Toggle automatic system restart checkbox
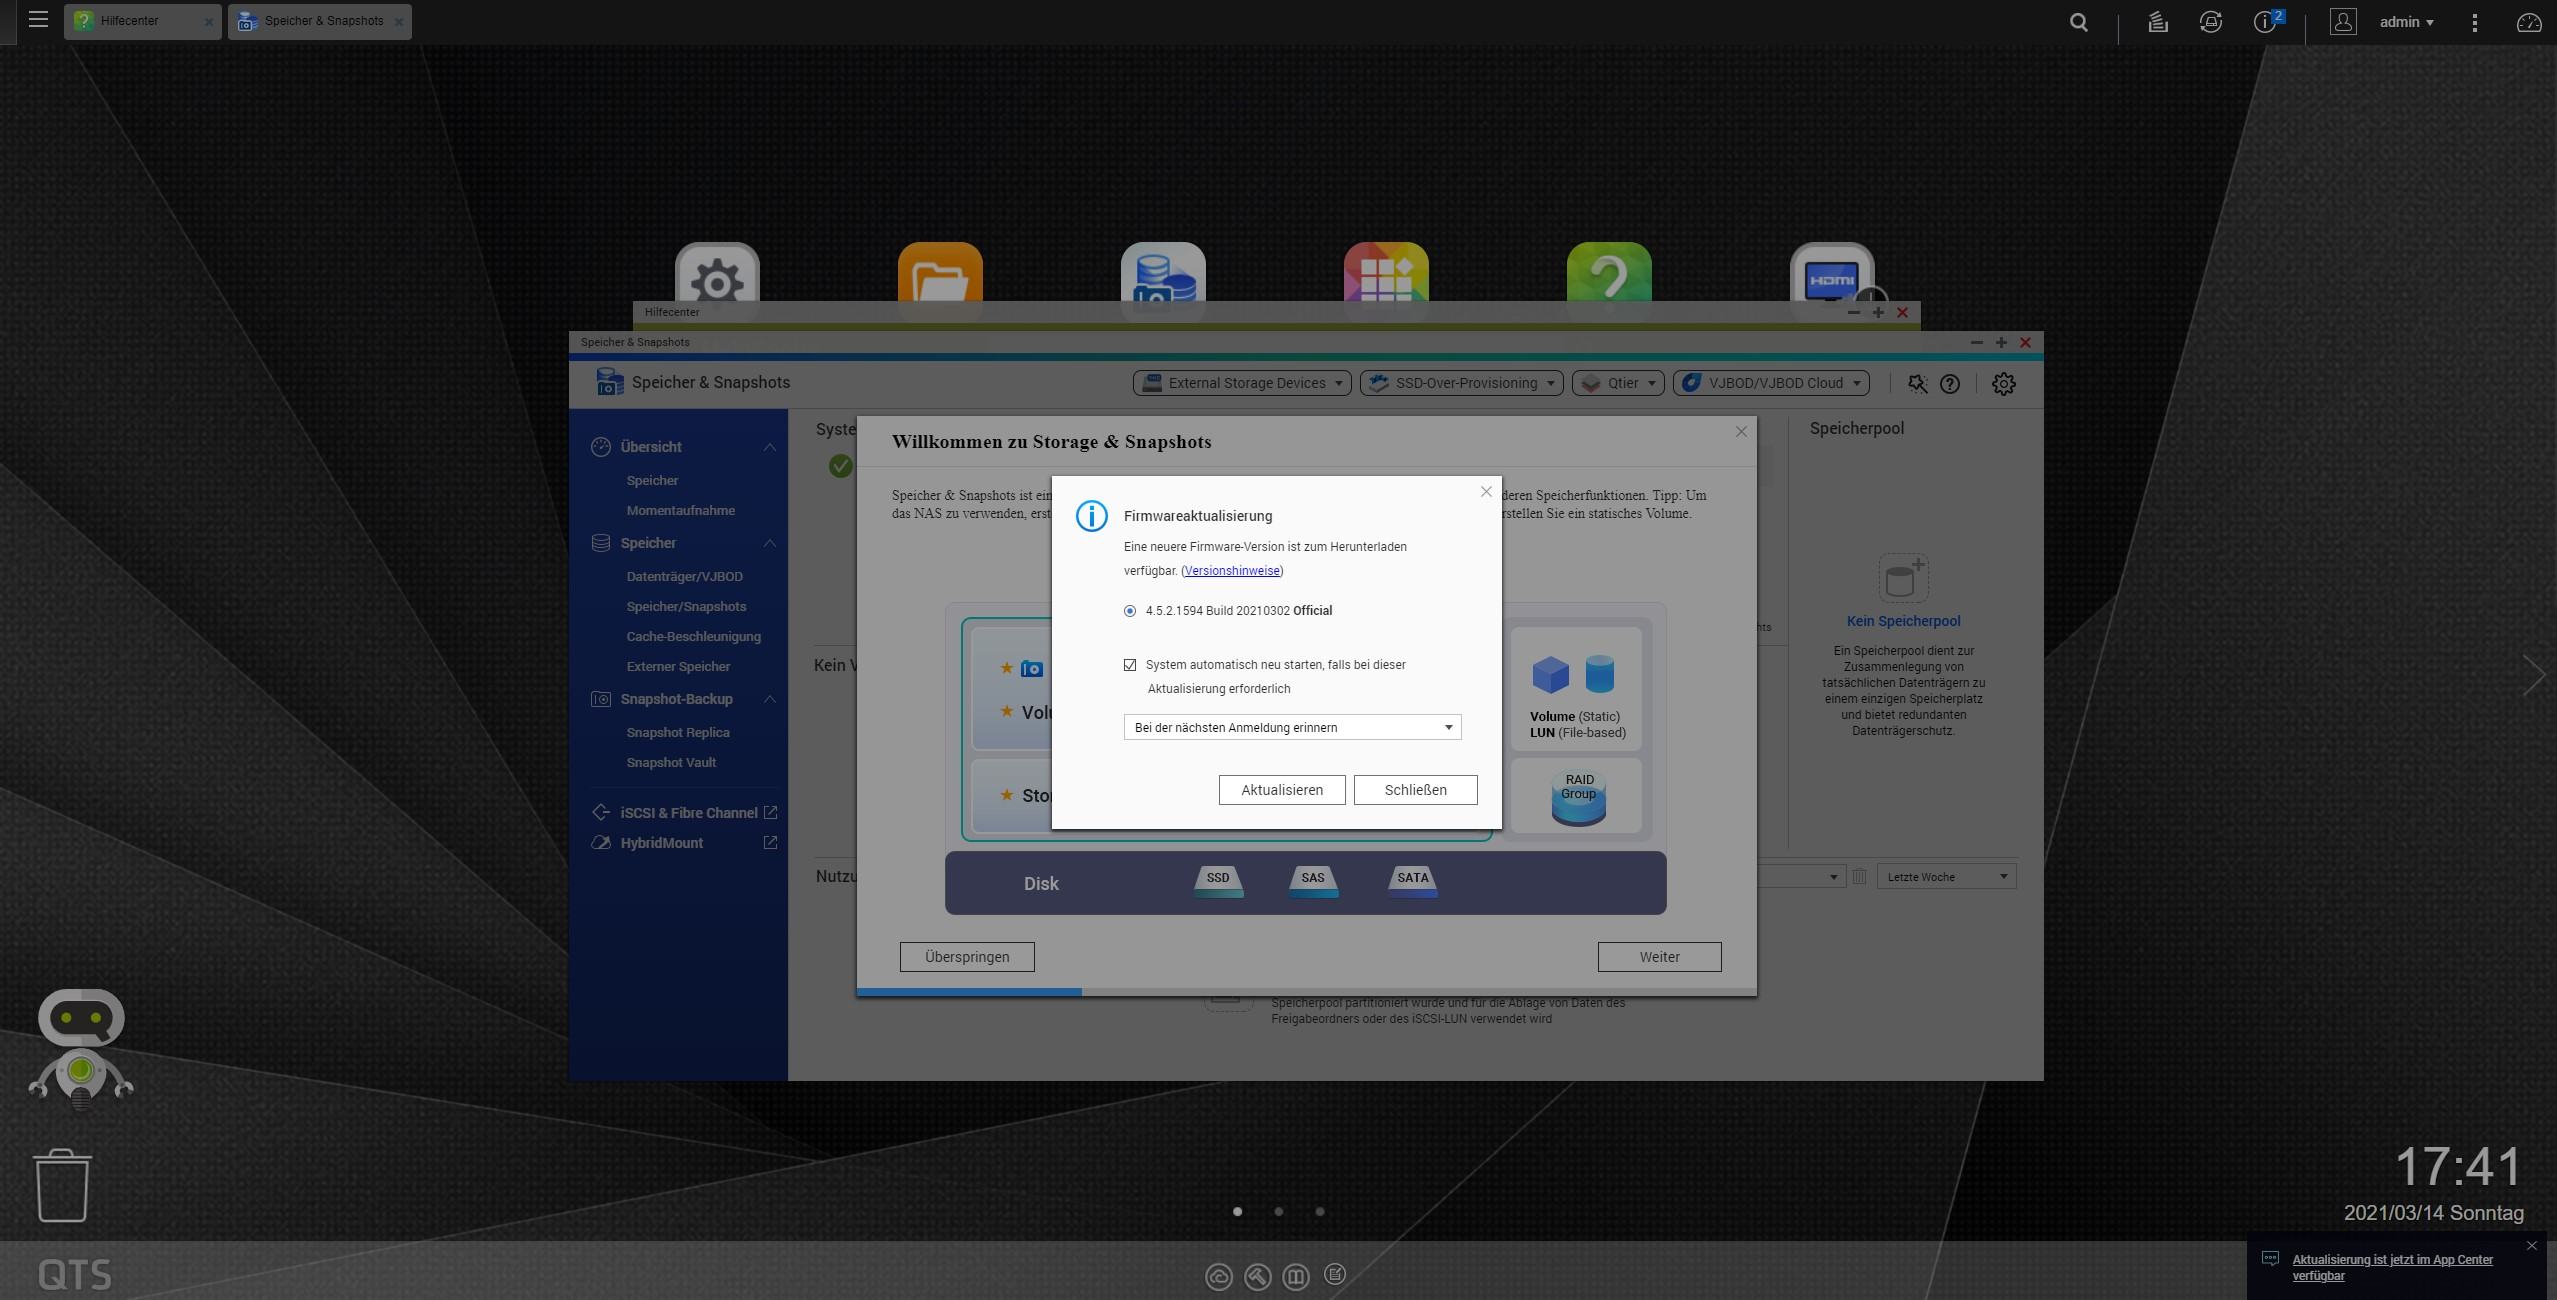The height and width of the screenshot is (1300, 2557). pyautogui.click(x=1130, y=665)
